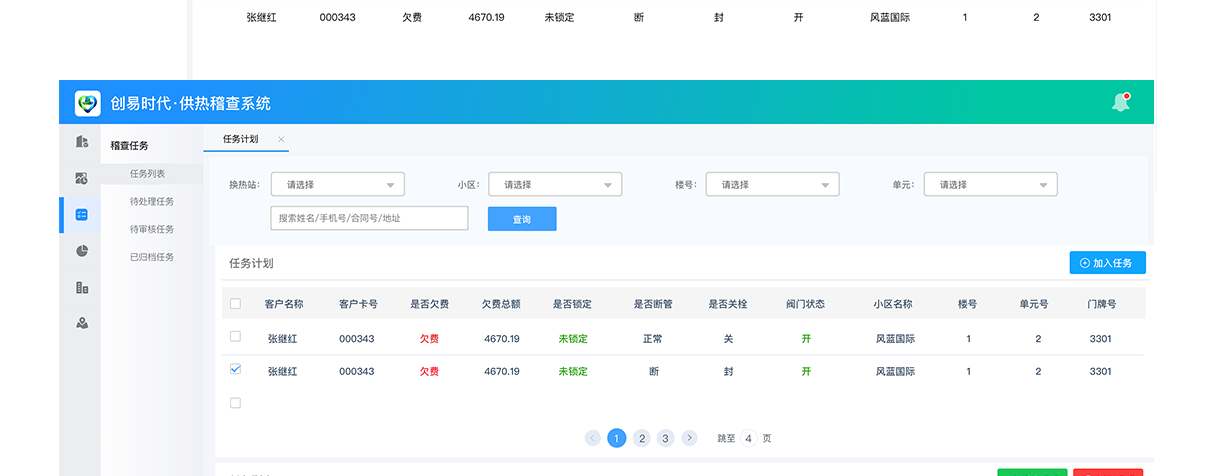Open the office buildings sidebar icon
Screen dimensions: 1216x476
[82, 287]
